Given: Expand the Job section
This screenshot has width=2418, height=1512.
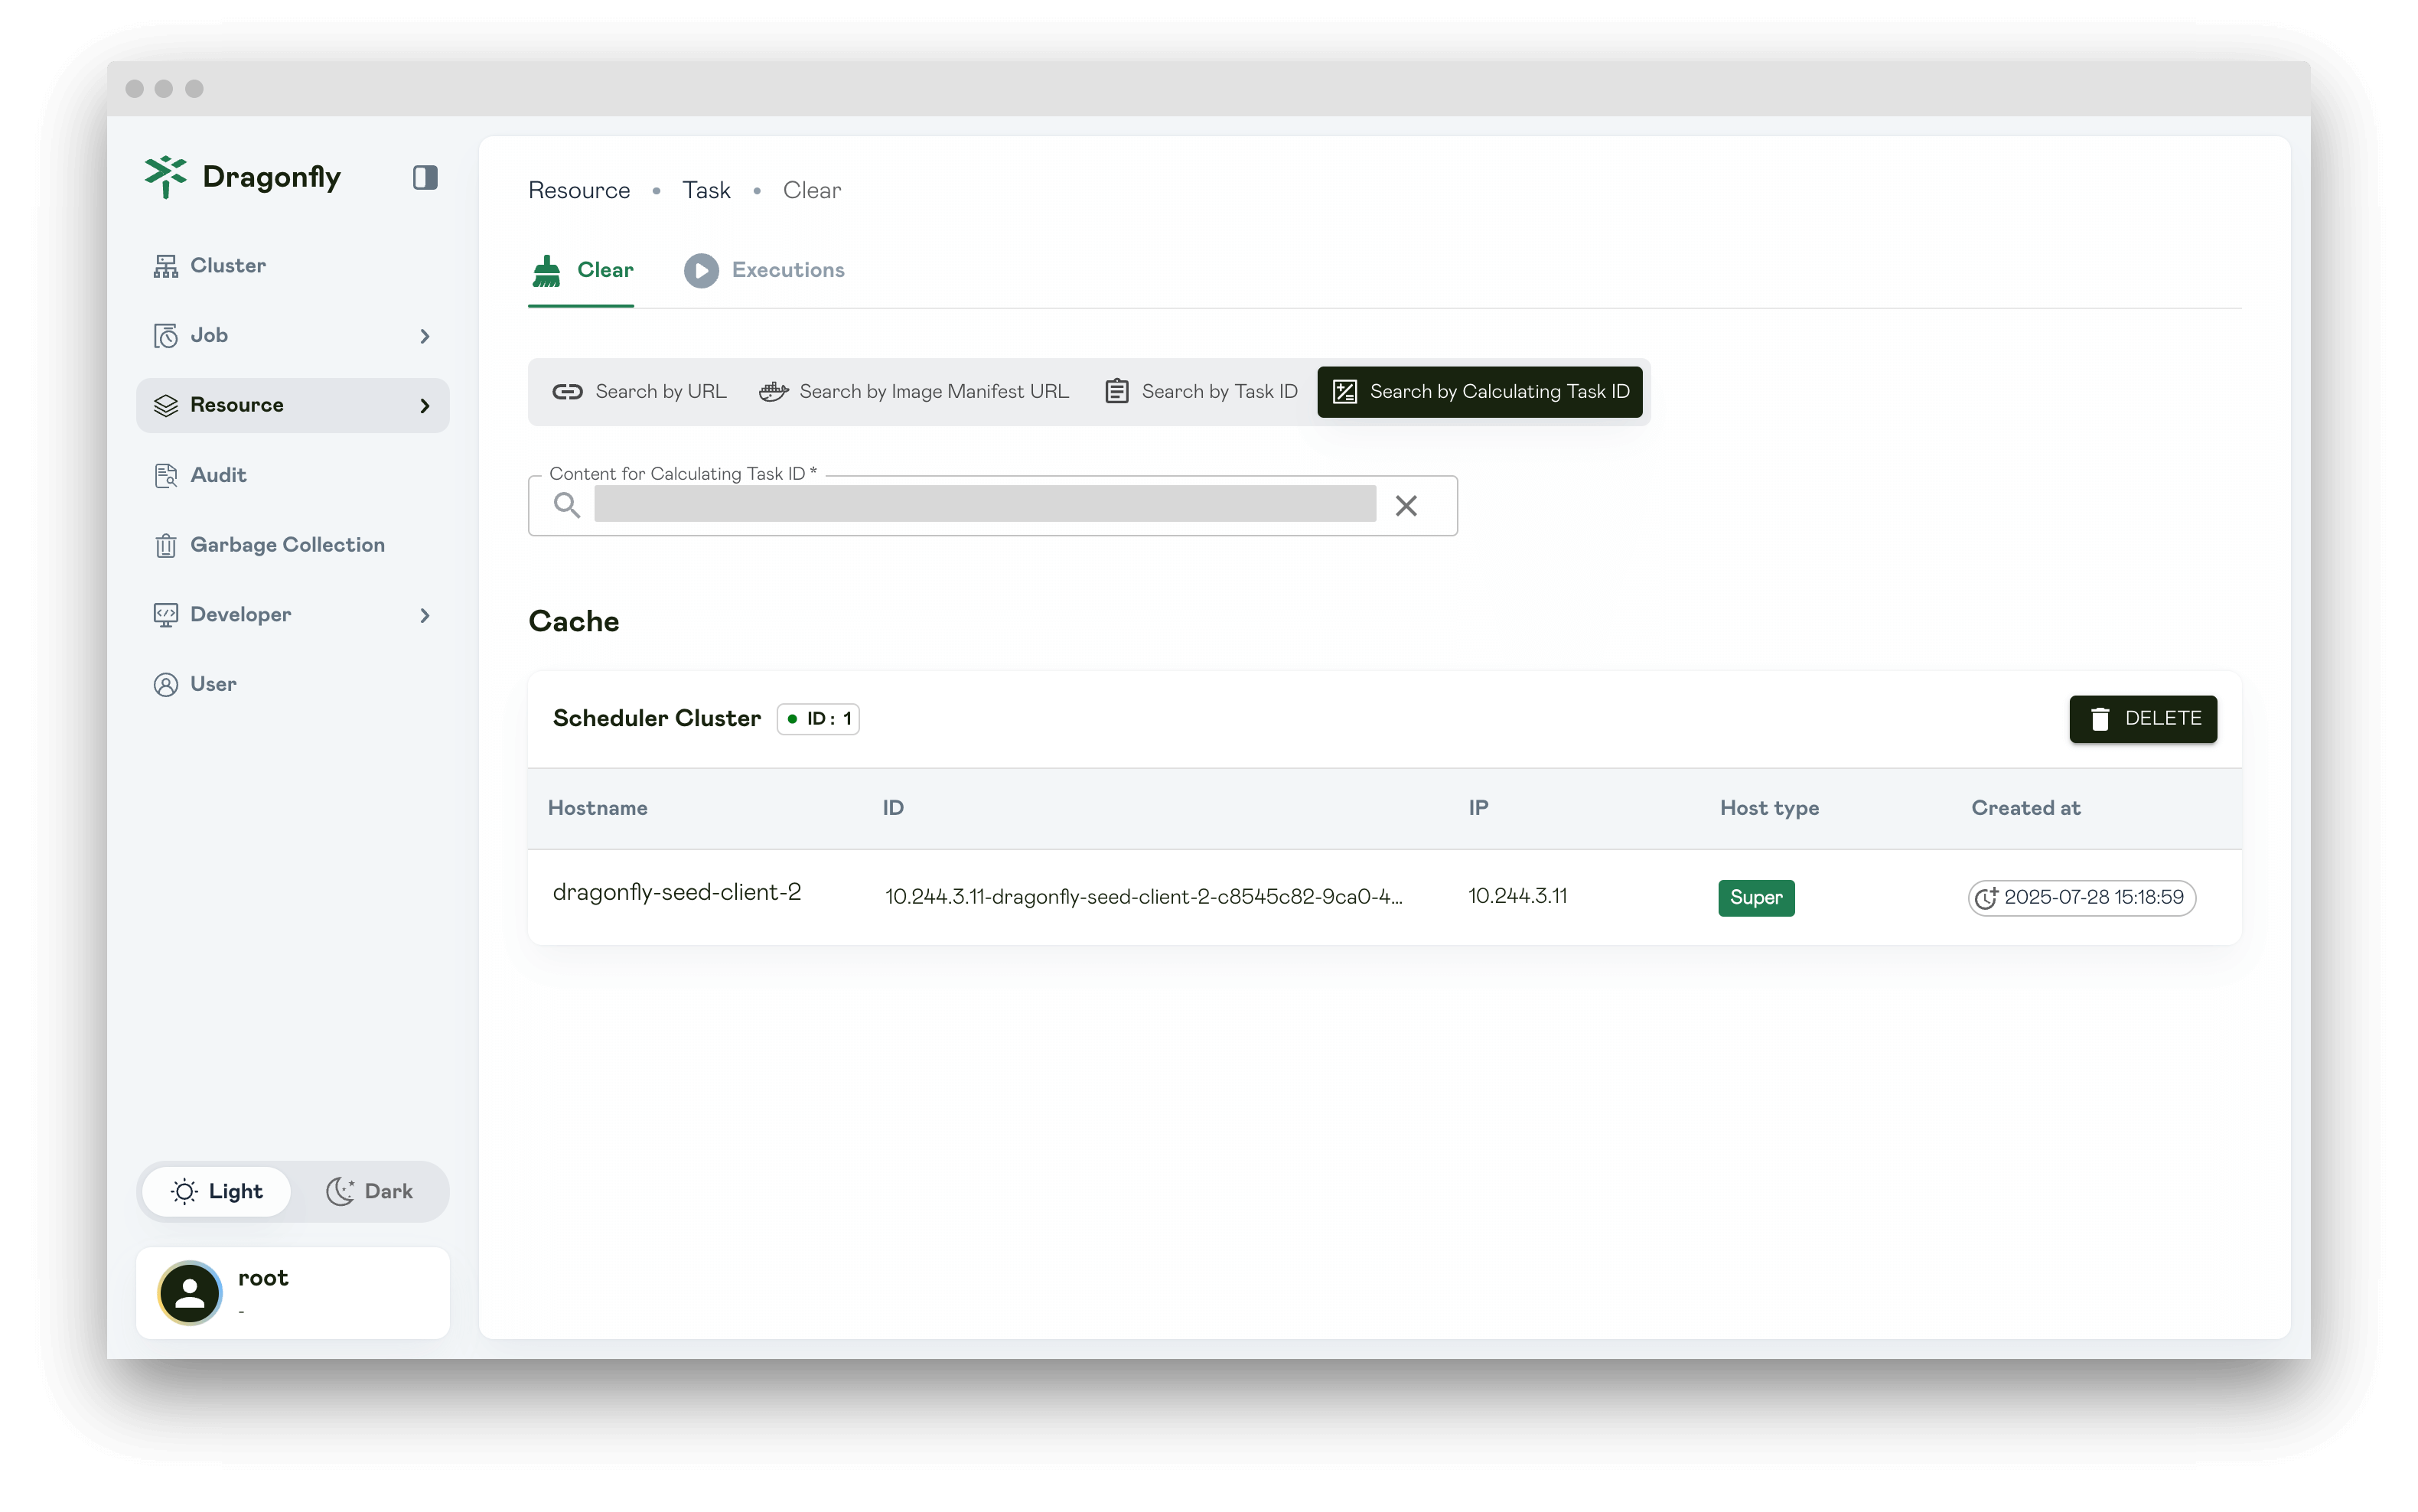Looking at the screenshot, I should [x=425, y=335].
